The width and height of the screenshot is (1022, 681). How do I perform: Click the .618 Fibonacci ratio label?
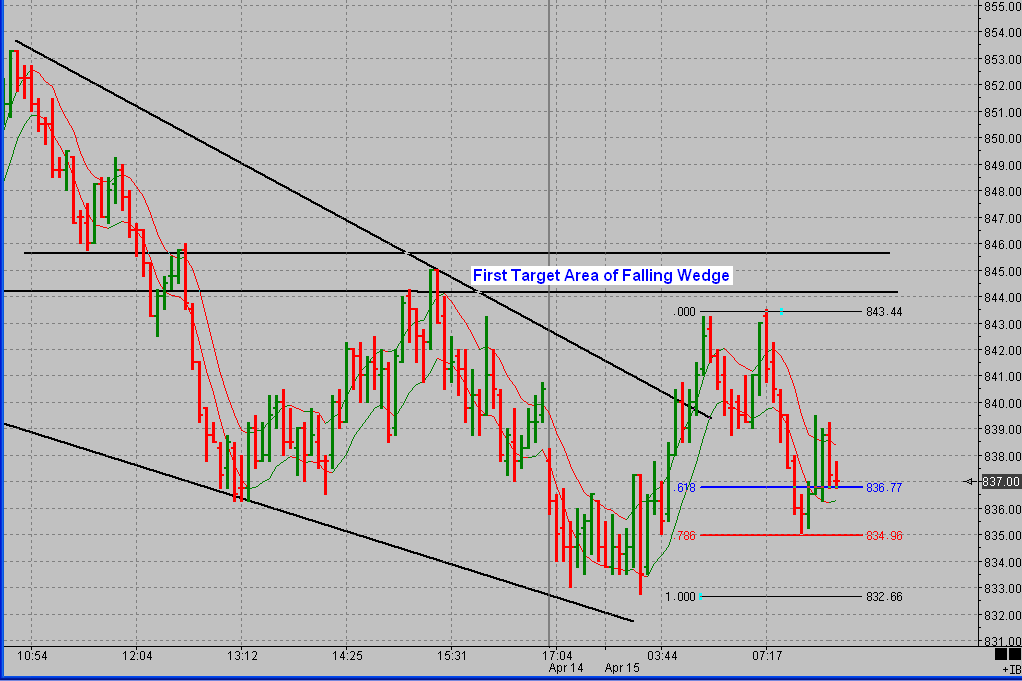tap(685, 487)
